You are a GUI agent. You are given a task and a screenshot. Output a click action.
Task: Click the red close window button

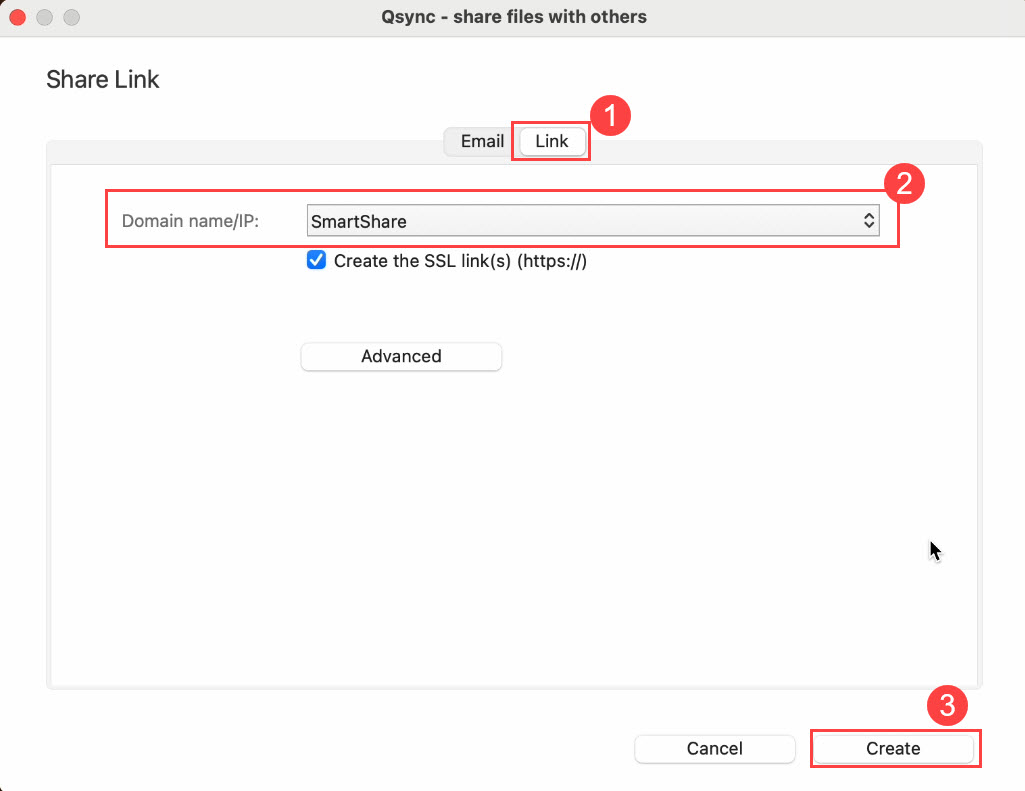pyautogui.click(x=17, y=17)
